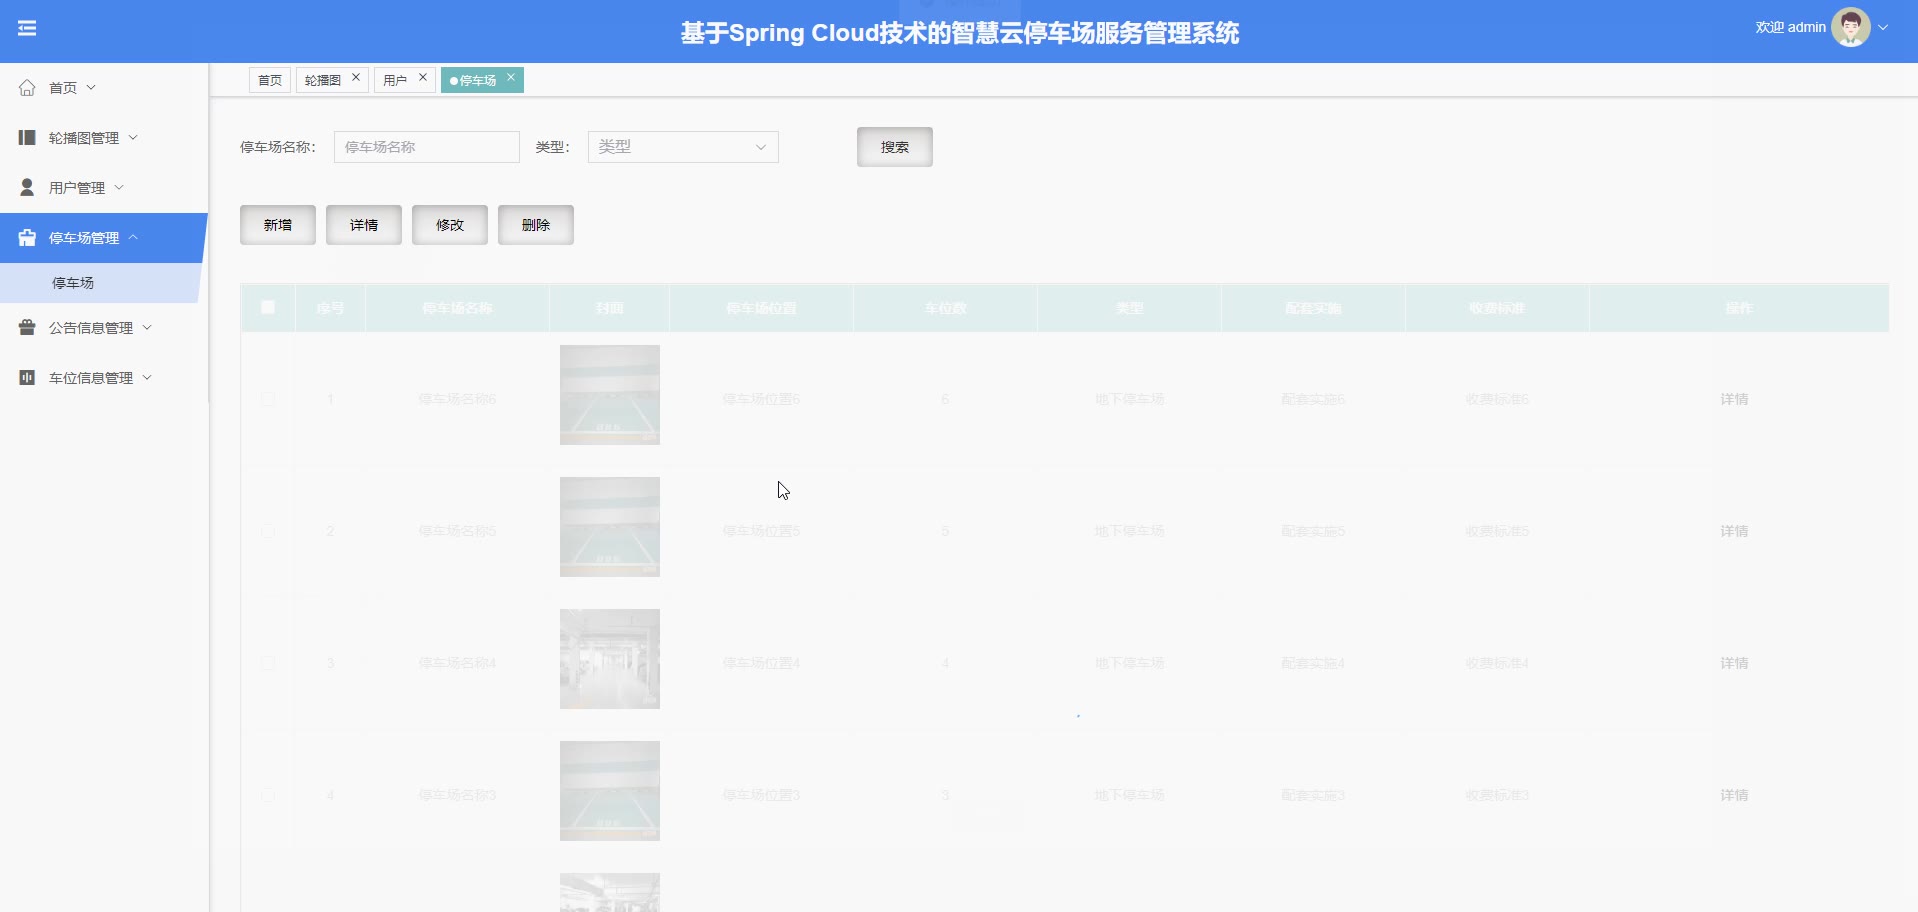The height and width of the screenshot is (912, 1918).
Task: Click the 停车场名称 column header
Action: pos(457,308)
